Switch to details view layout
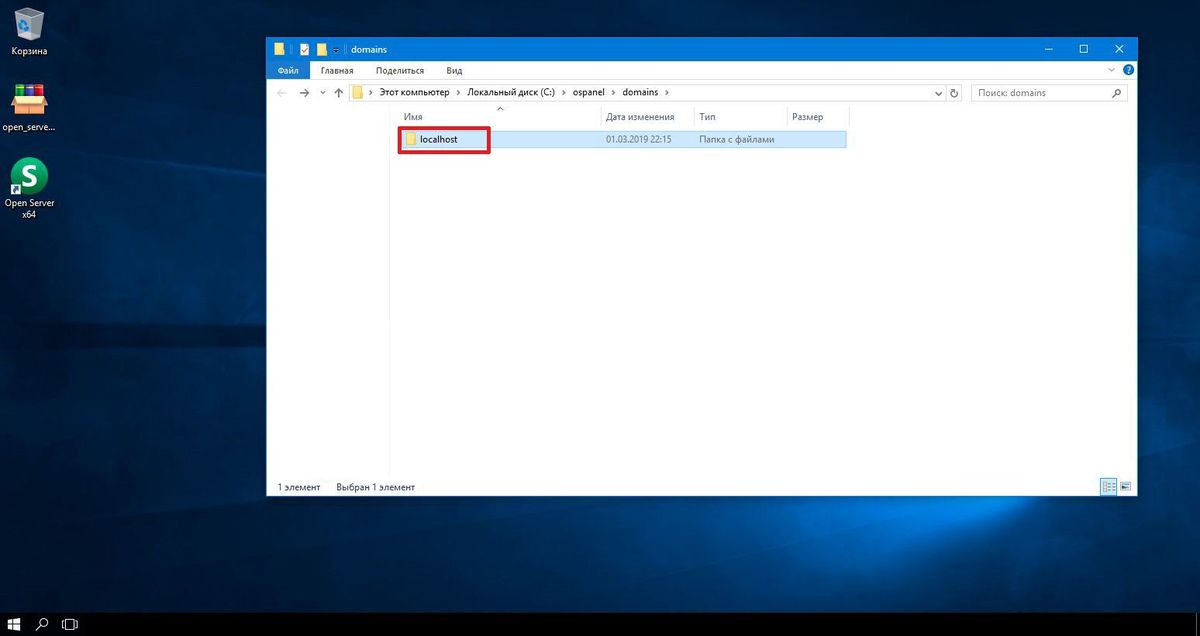Screen dimensions: 1200x636 (x=1108, y=487)
